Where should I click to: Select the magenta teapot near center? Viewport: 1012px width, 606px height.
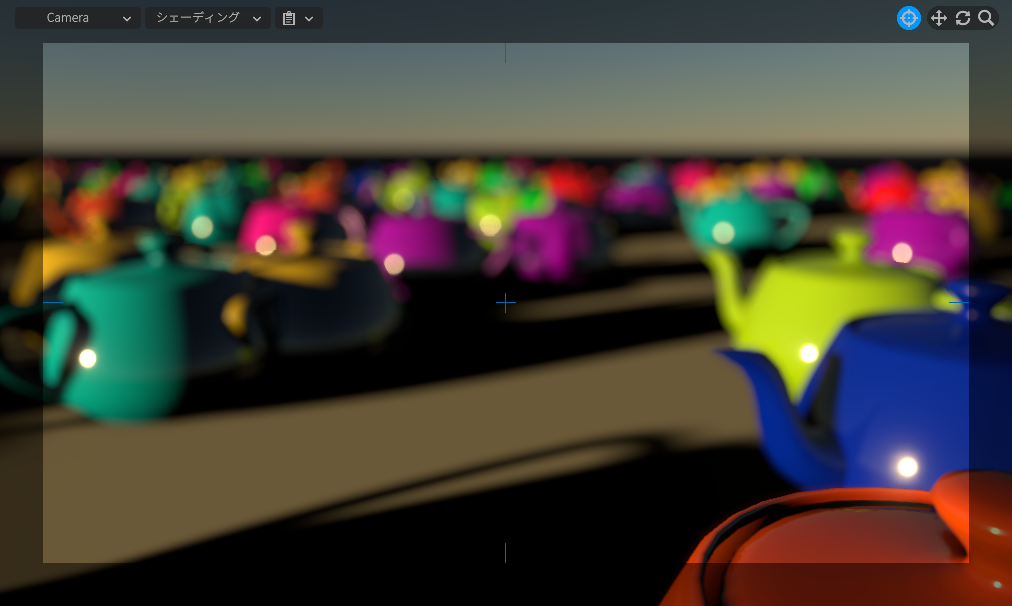[x=410, y=245]
